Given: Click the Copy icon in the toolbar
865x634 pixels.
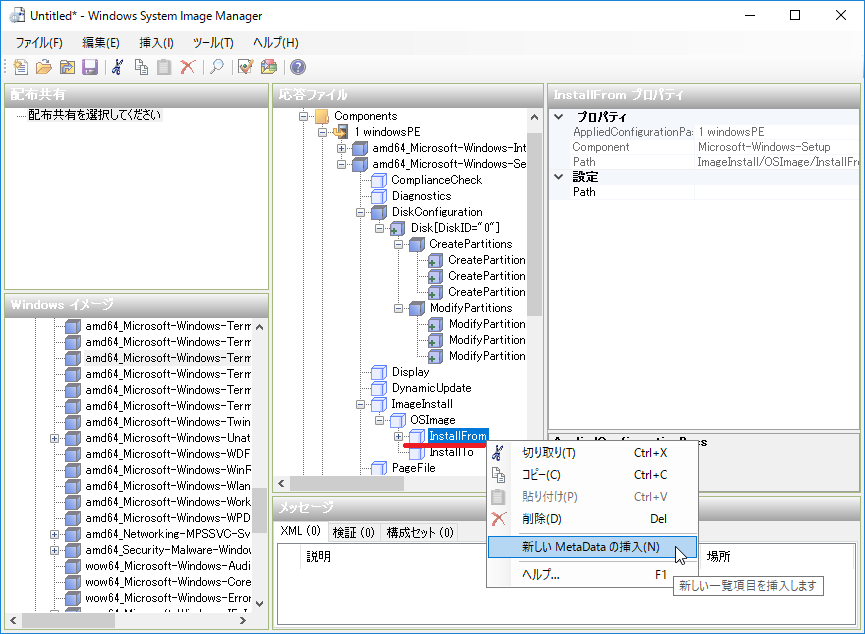Looking at the screenshot, I should (141, 67).
